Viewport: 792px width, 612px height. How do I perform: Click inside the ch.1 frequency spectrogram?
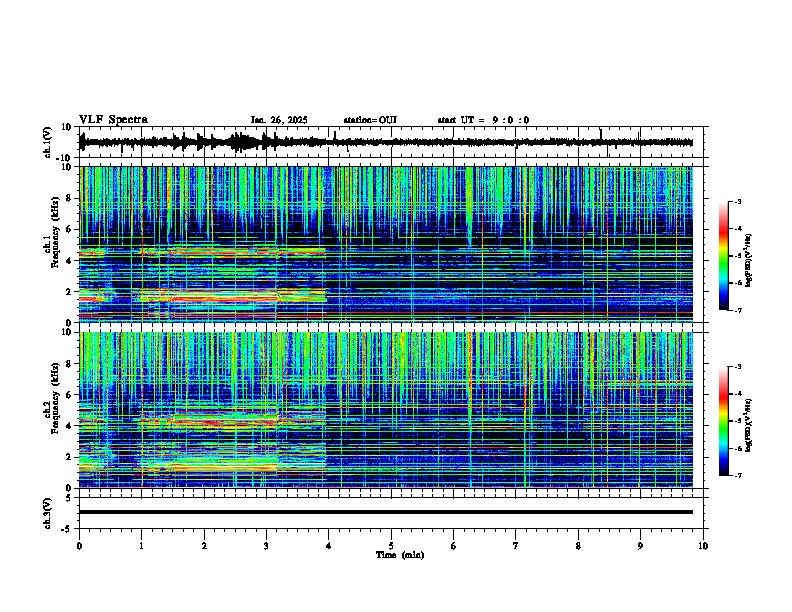click(x=386, y=244)
